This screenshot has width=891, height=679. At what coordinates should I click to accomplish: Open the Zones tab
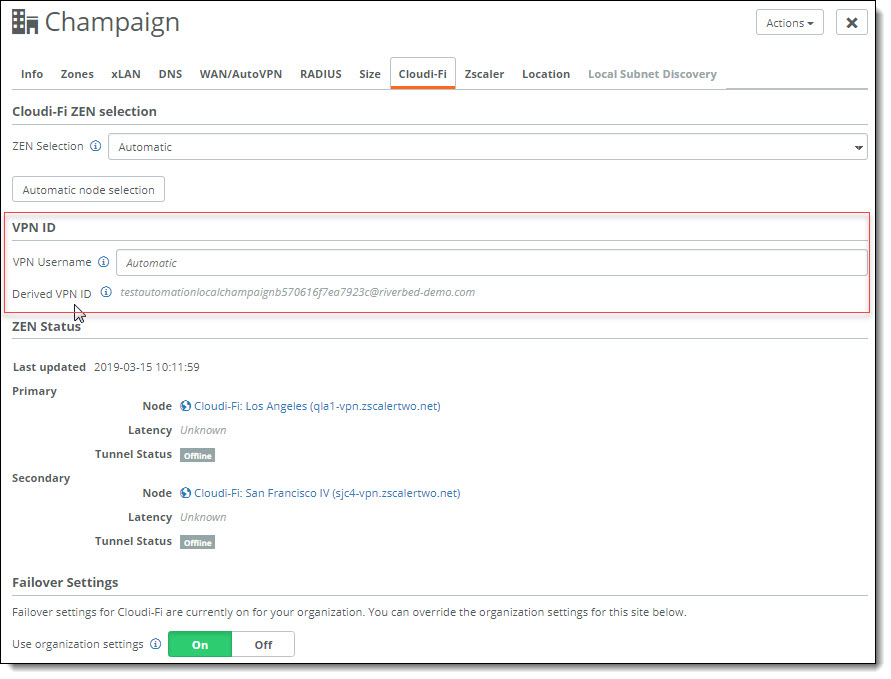click(77, 74)
